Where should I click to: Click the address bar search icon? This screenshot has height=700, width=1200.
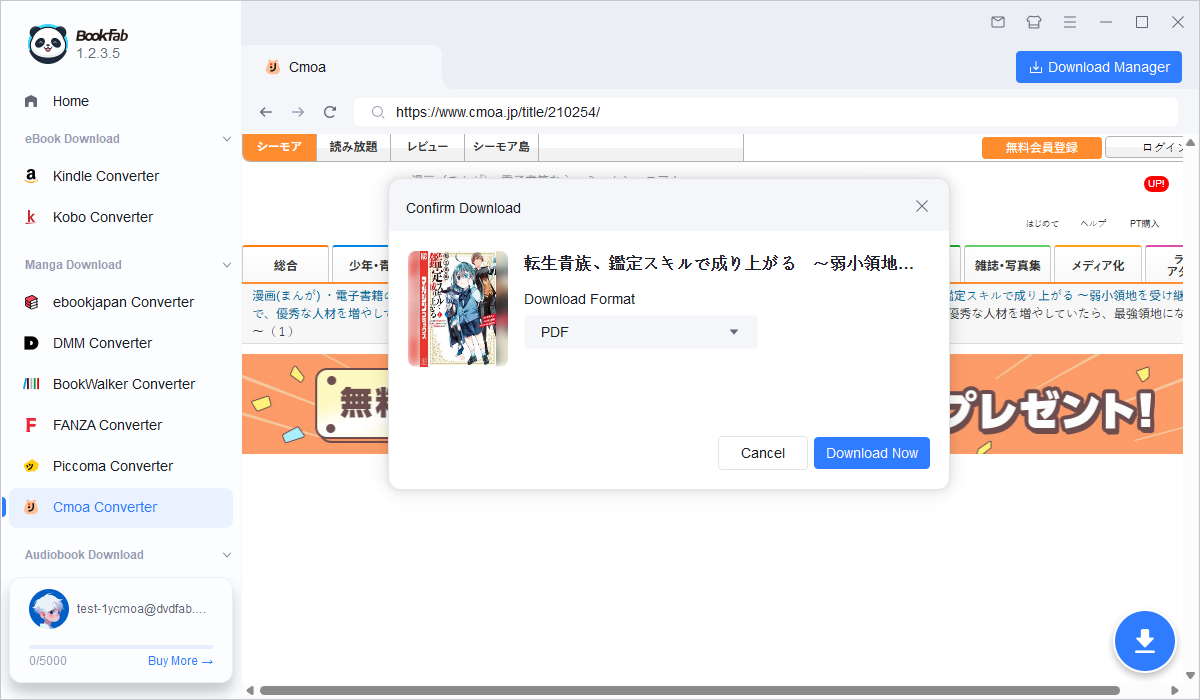tap(377, 113)
